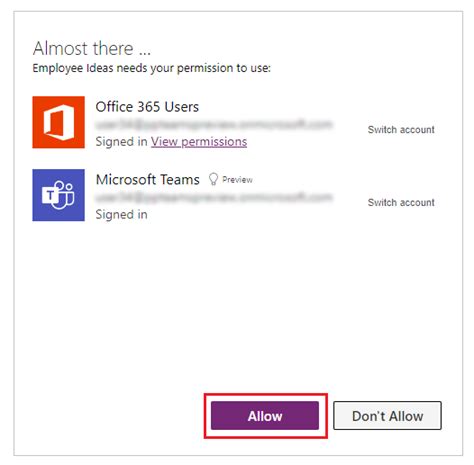Select the Office 365 Users connection title
Image resolution: width=474 pixels, height=465 pixels.
point(147,107)
